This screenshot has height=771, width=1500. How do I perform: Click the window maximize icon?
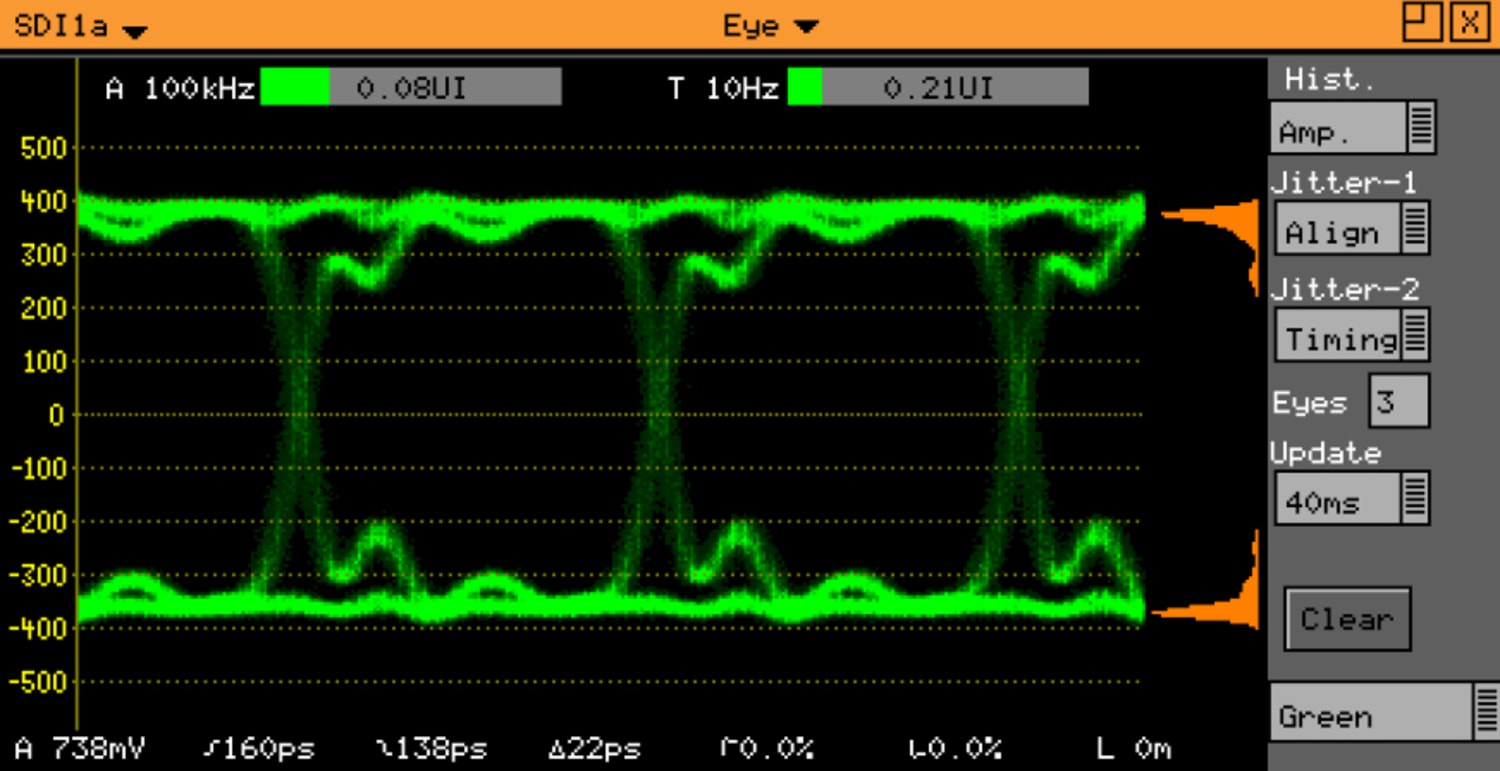pyautogui.click(x=1421, y=22)
